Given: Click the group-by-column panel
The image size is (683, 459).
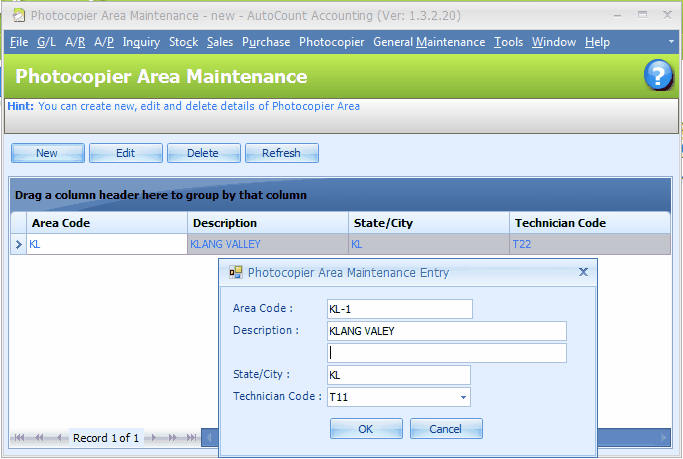Looking at the screenshot, I should tap(340, 195).
